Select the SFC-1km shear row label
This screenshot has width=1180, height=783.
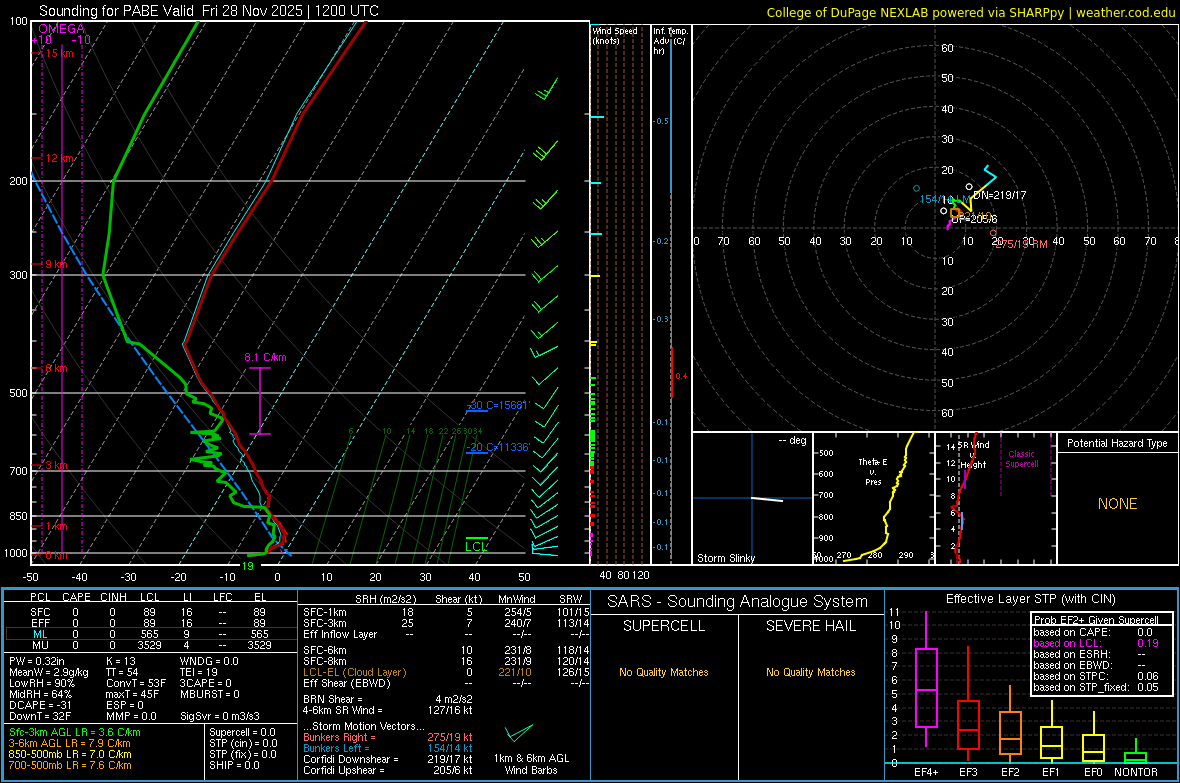pyautogui.click(x=325, y=612)
